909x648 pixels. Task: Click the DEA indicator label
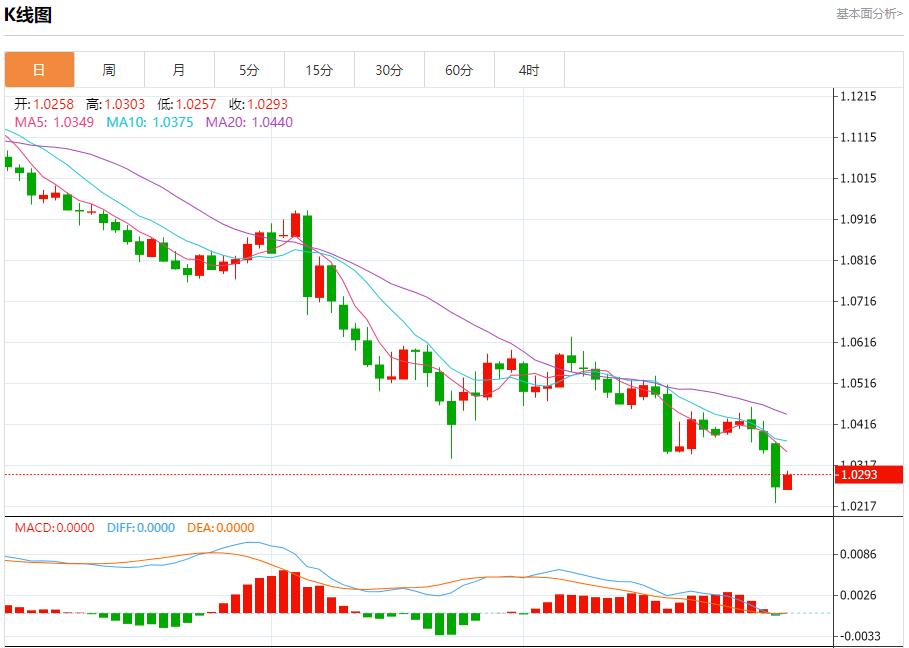(219, 528)
